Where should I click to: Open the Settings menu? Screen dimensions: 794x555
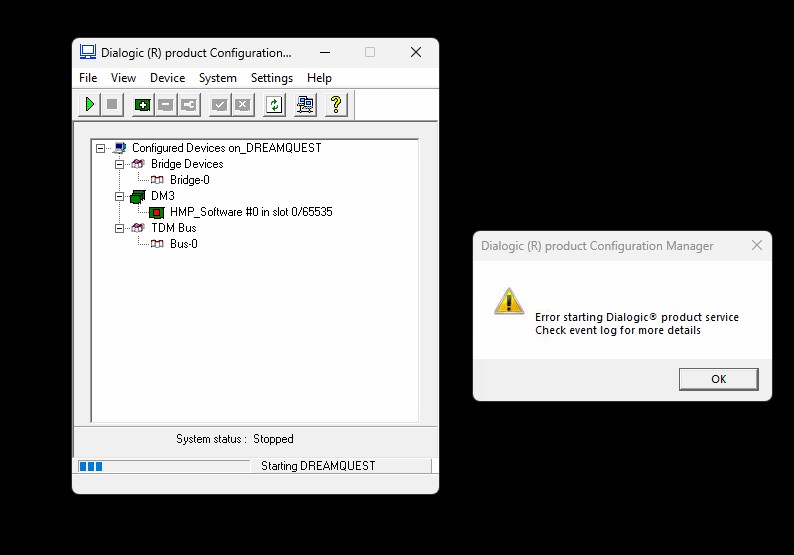(271, 78)
